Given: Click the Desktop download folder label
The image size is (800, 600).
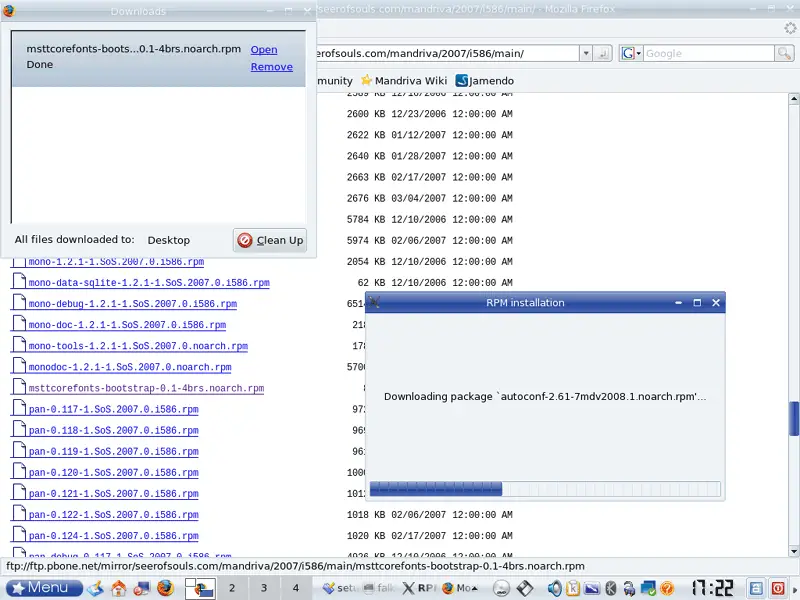Looking at the screenshot, I should pos(168,240).
